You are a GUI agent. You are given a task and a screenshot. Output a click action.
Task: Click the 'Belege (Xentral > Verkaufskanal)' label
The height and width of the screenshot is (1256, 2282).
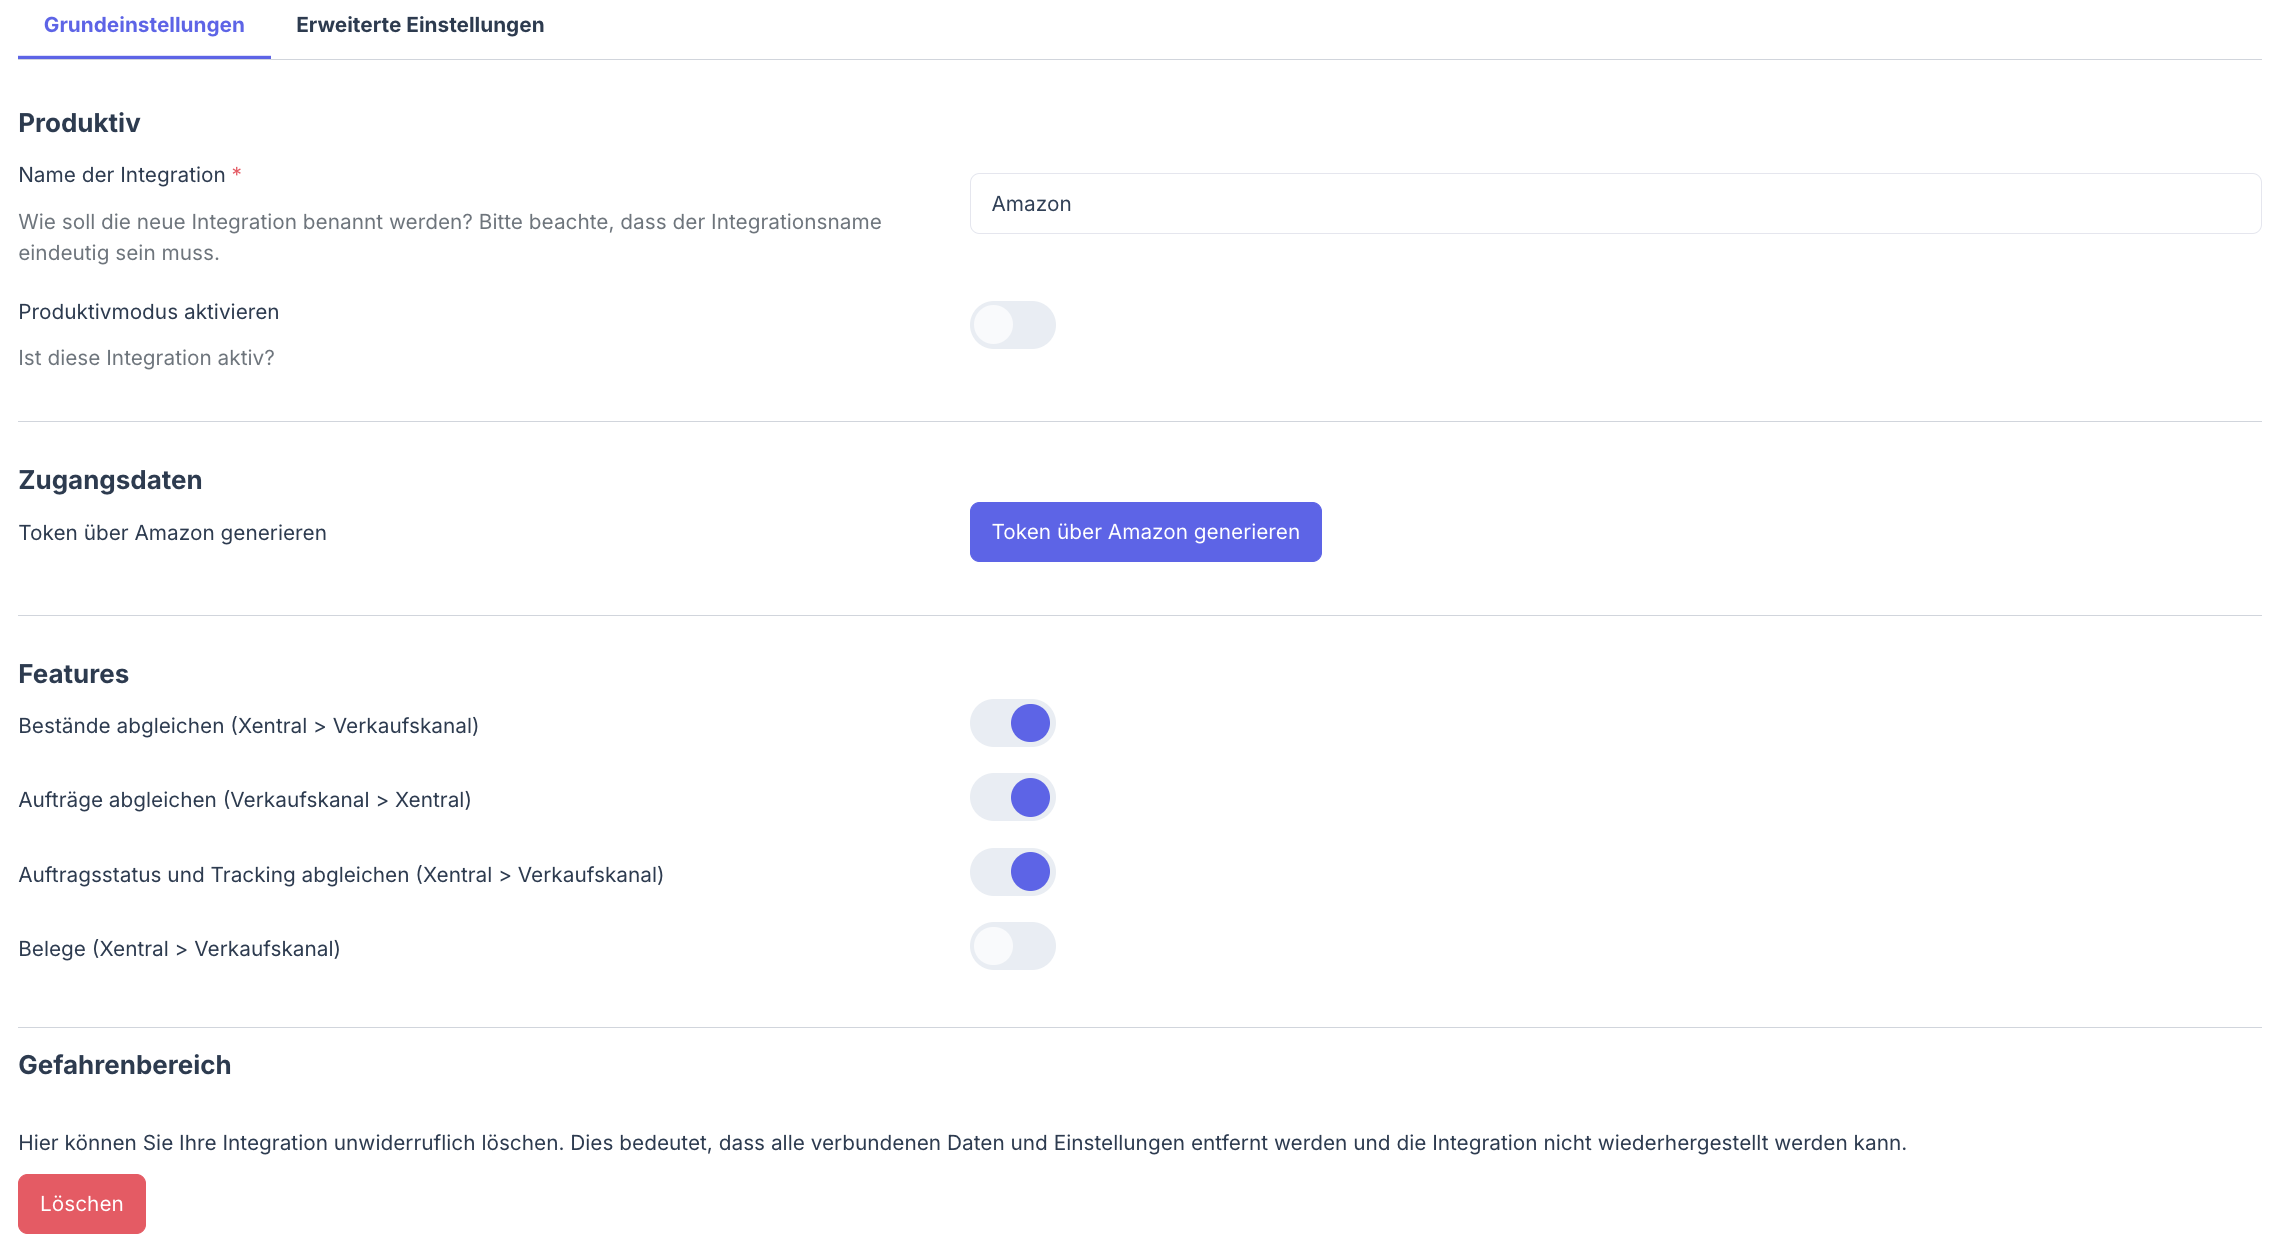pyautogui.click(x=179, y=949)
